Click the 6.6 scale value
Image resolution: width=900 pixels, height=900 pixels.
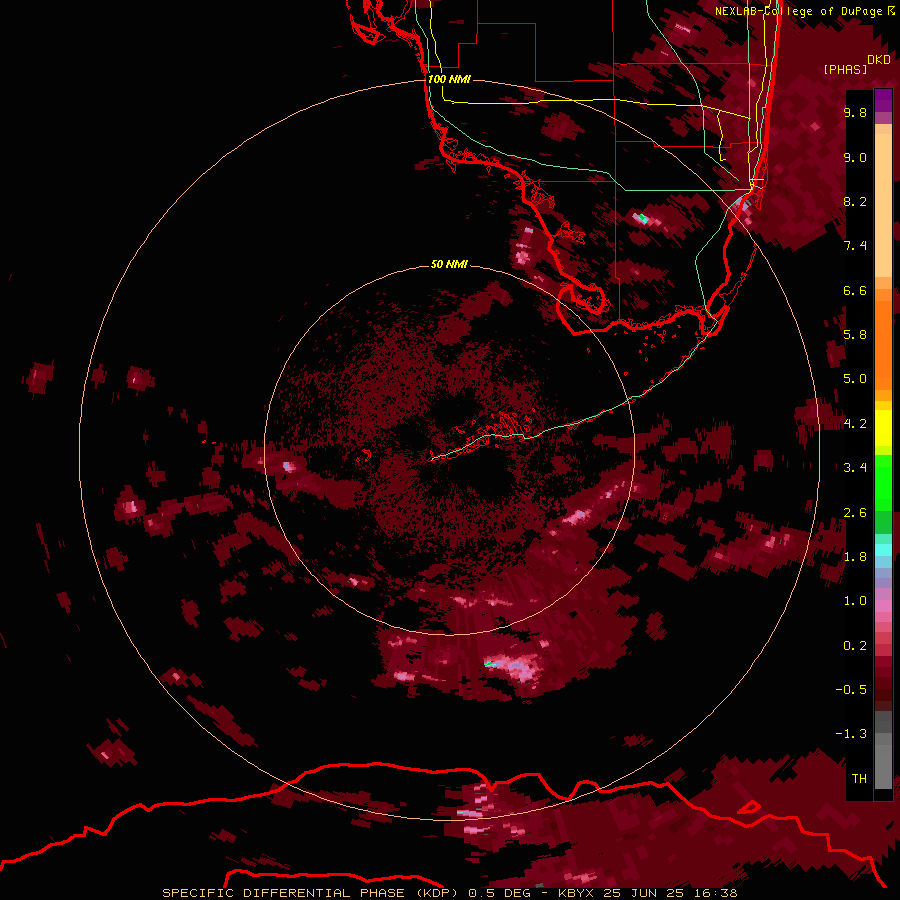pyautogui.click(x=855, y=290)
